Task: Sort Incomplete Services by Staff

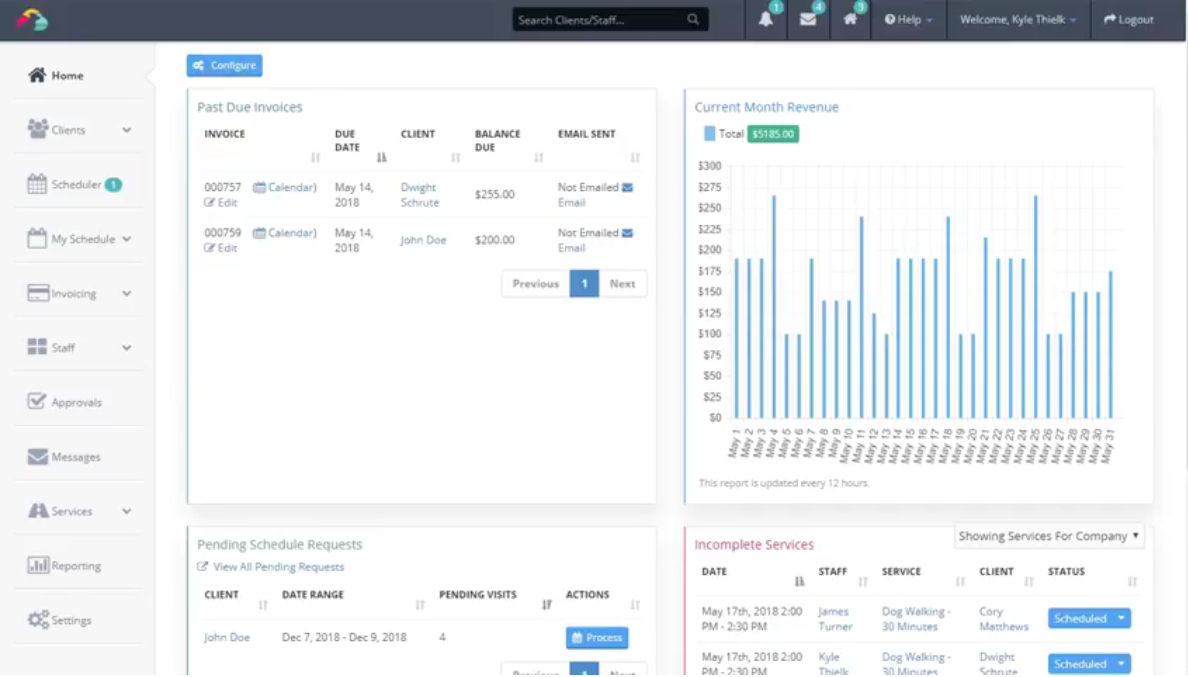Action: (863, 582)
